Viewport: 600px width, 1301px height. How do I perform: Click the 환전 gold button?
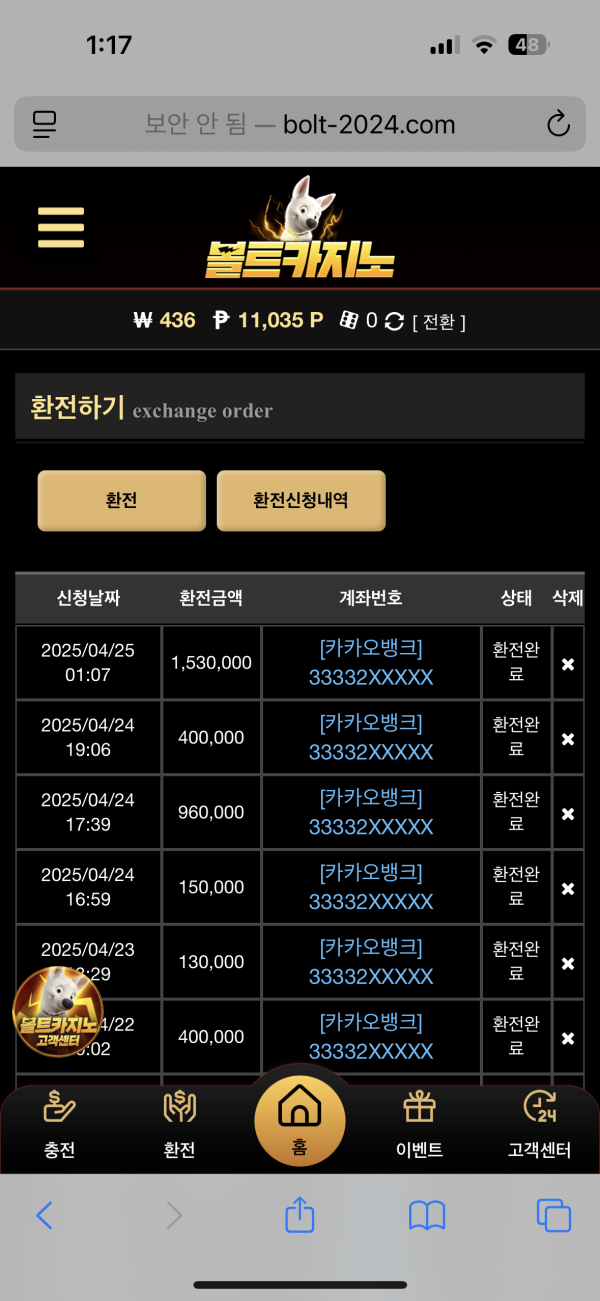pyautogui.click(x=121, y=500)
